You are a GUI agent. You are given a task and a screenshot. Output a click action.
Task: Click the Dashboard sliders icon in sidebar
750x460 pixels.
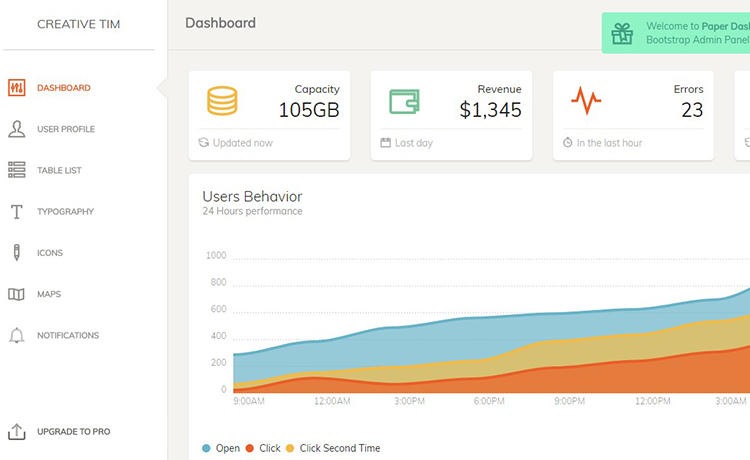coord(17,88)
